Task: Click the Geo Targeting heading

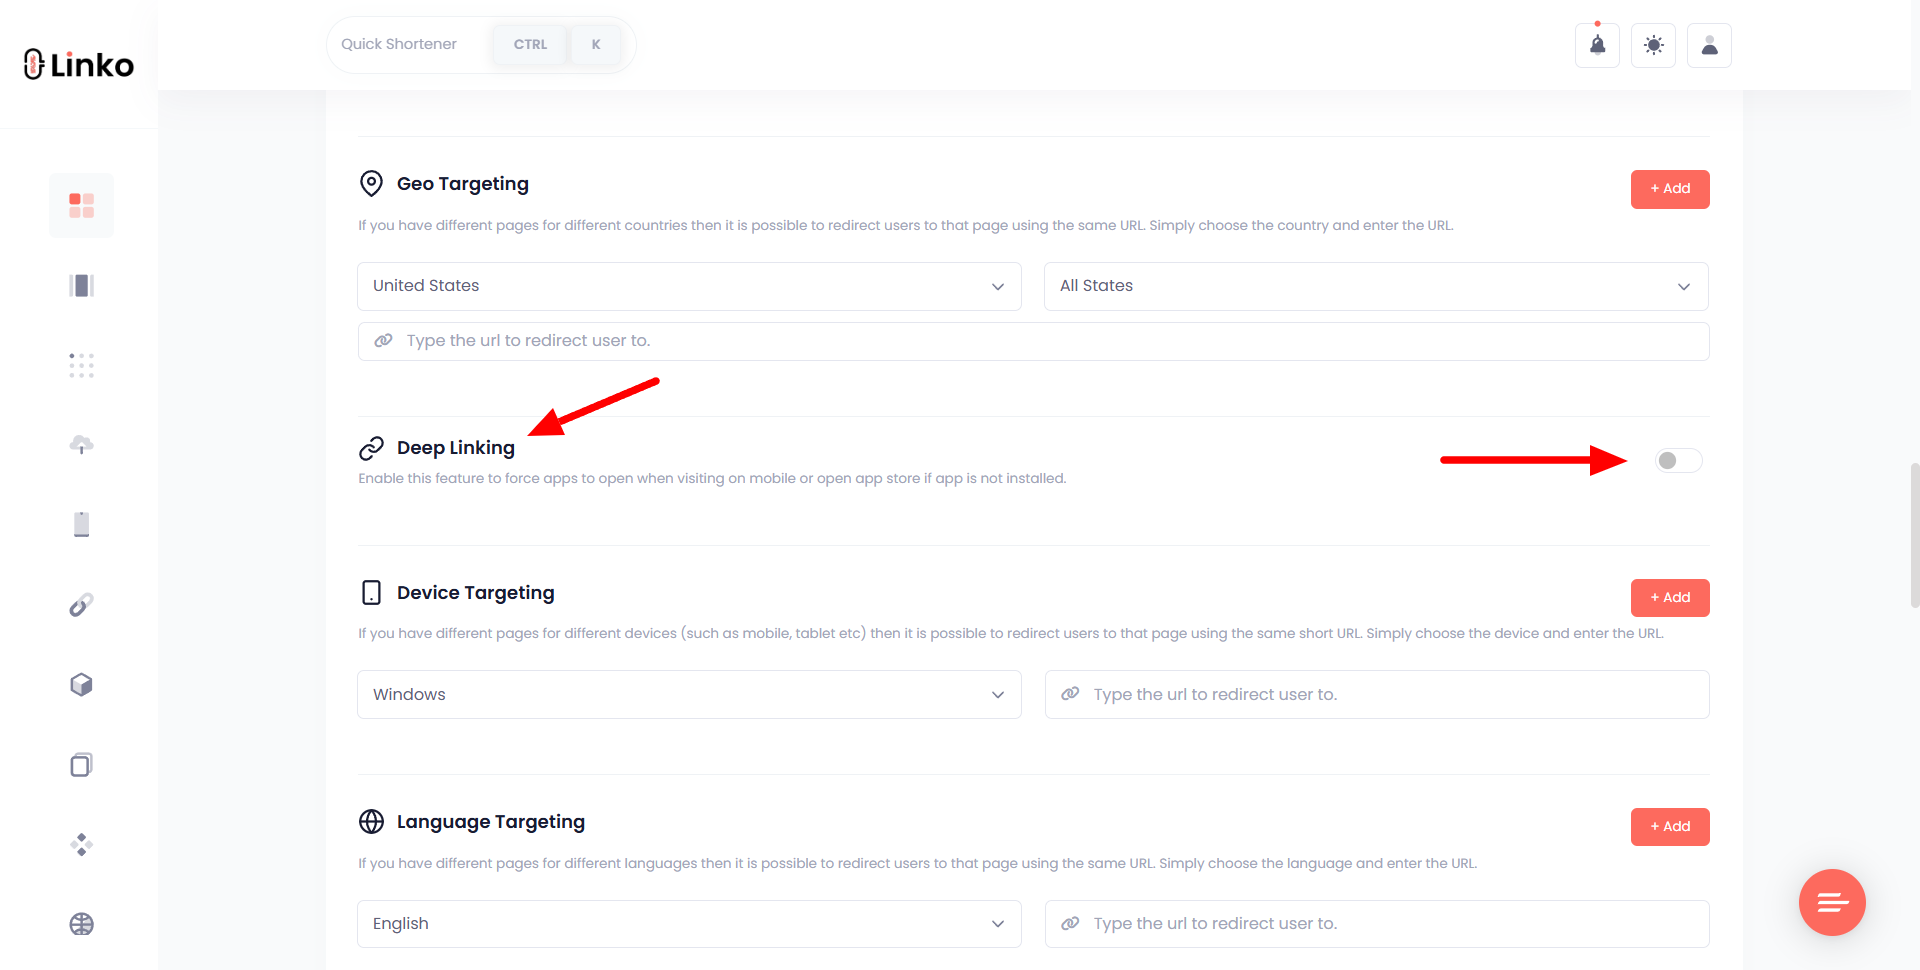Action: [463, 184]
